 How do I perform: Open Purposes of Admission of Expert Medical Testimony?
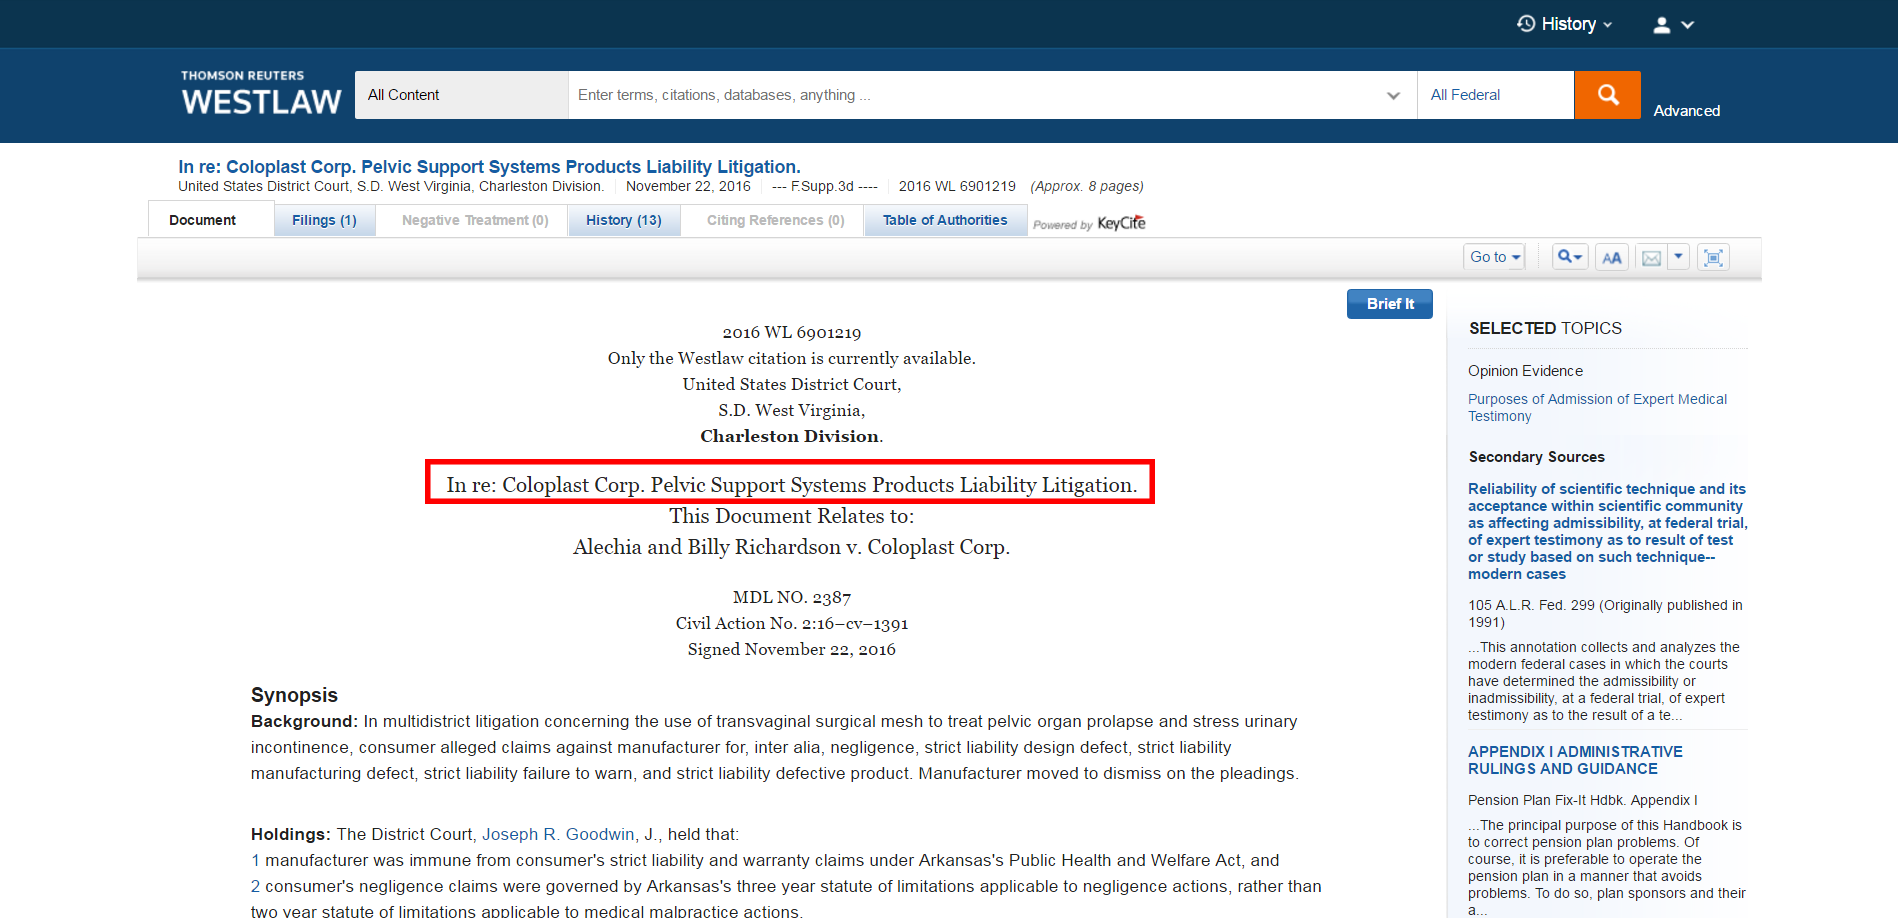[1597, 407]
